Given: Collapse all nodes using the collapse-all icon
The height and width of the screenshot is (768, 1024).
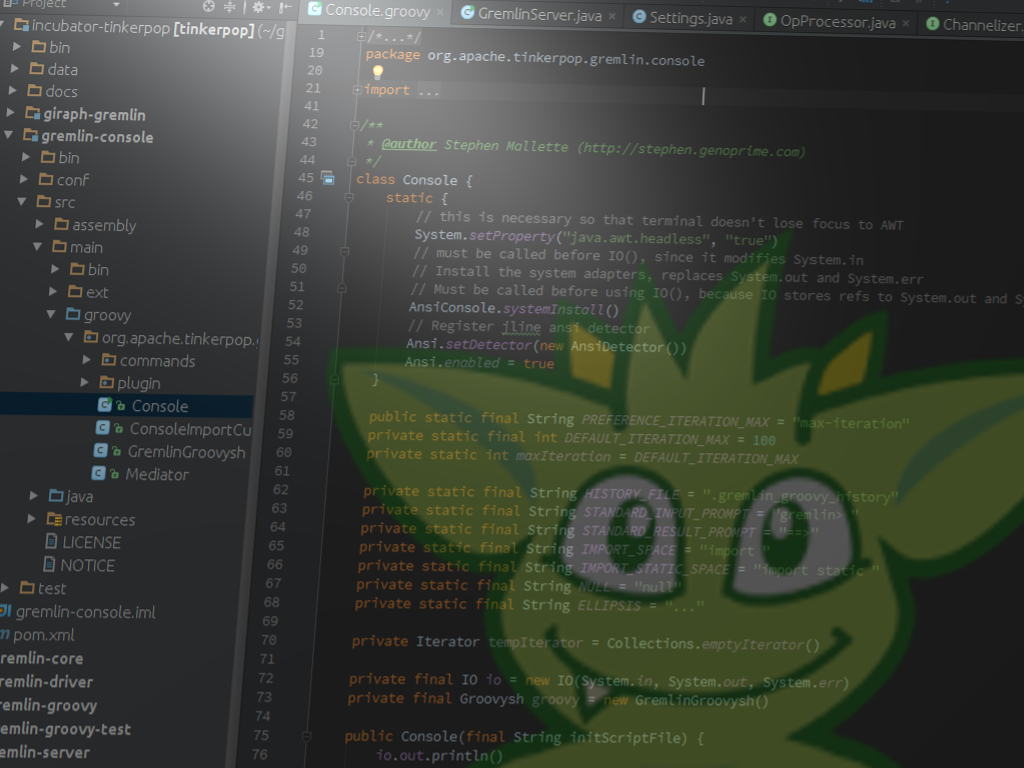Looking at the screenshot, I should pos(230,7).
